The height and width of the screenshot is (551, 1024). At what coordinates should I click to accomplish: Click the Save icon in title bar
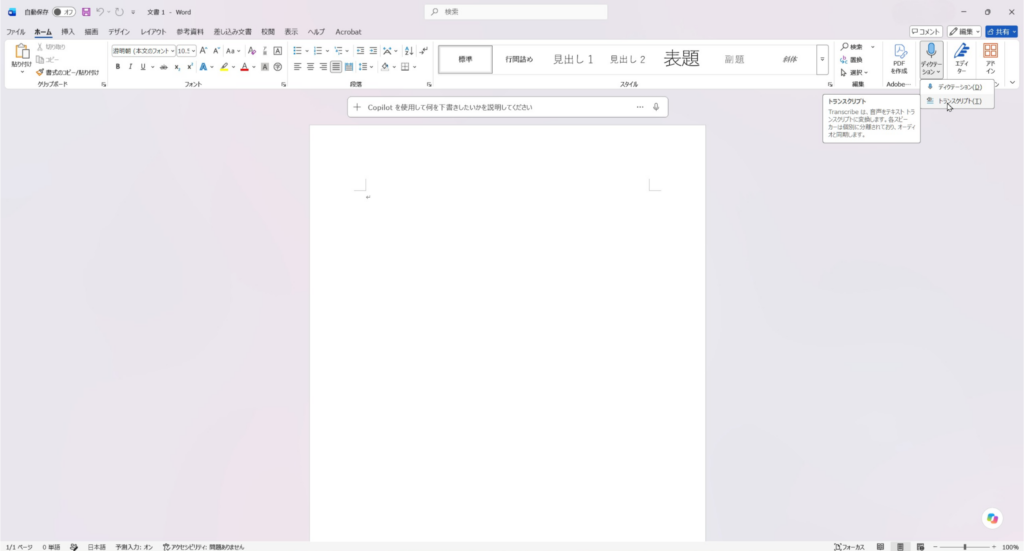tap(86, 12)
